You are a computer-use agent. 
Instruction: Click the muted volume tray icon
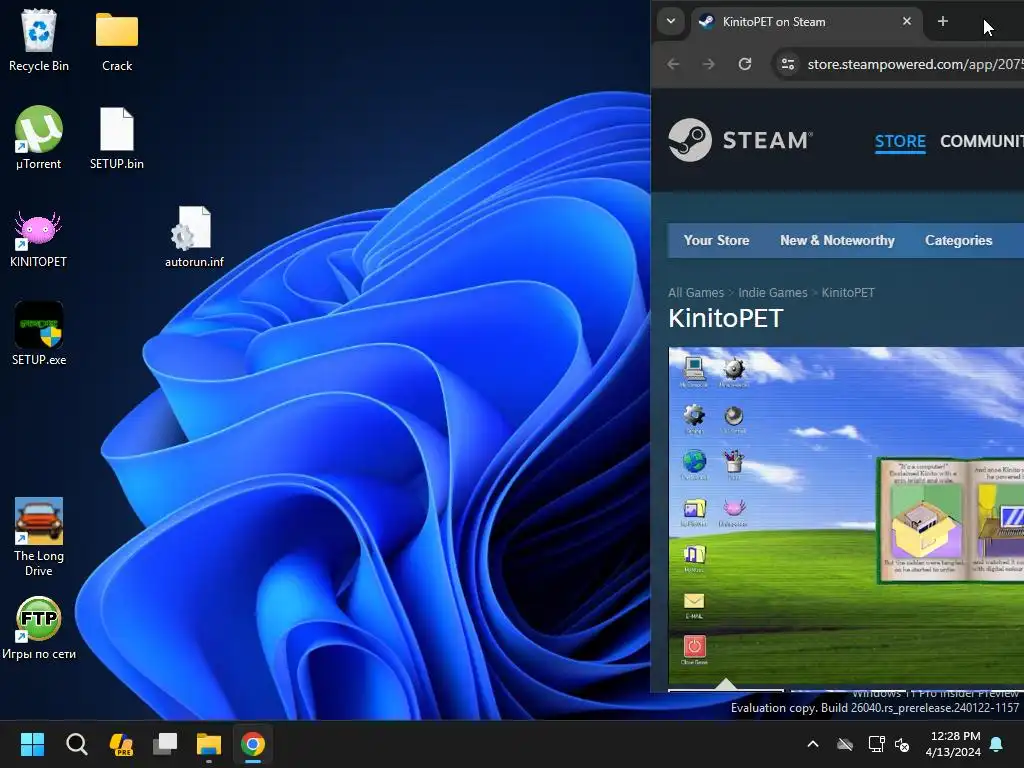pos(902,744)
